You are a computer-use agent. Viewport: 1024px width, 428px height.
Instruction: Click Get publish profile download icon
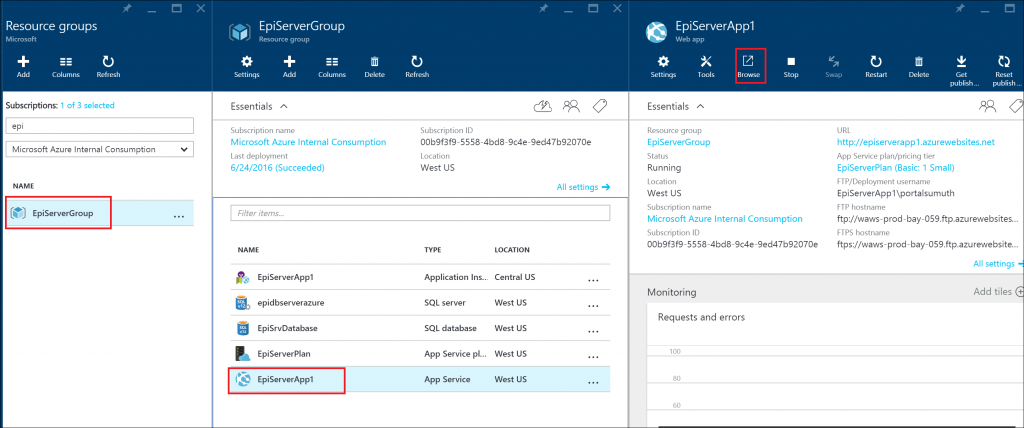point(961,62)
